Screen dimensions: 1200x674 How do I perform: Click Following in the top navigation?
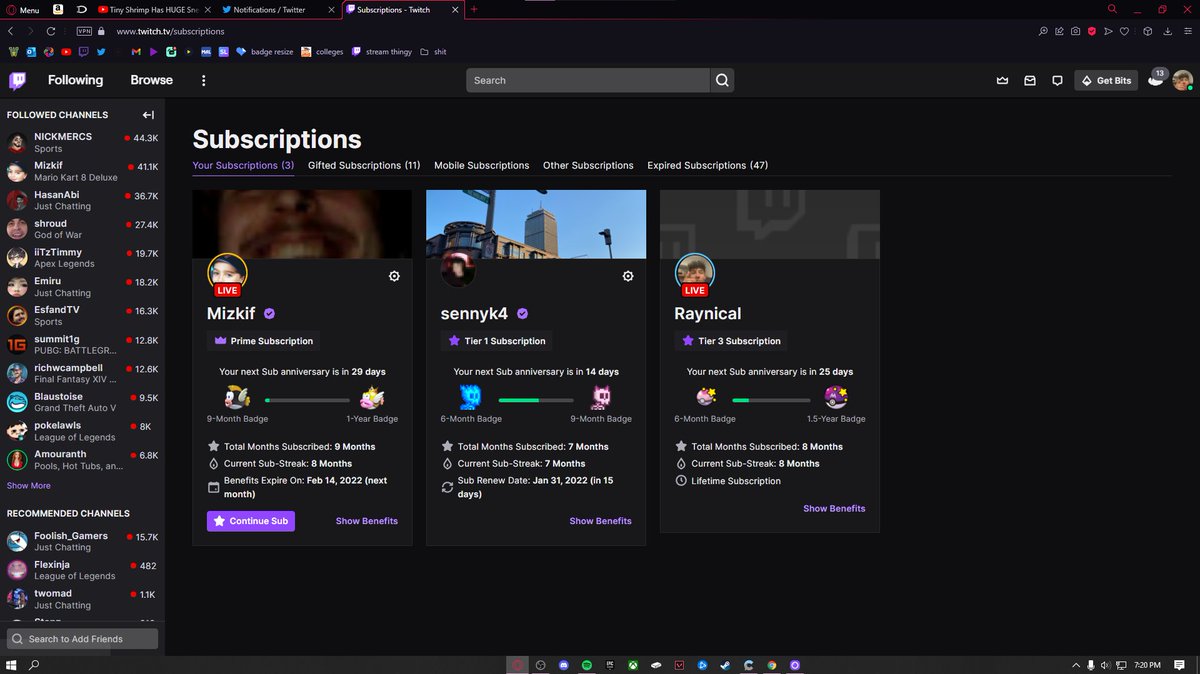(75, 80)
